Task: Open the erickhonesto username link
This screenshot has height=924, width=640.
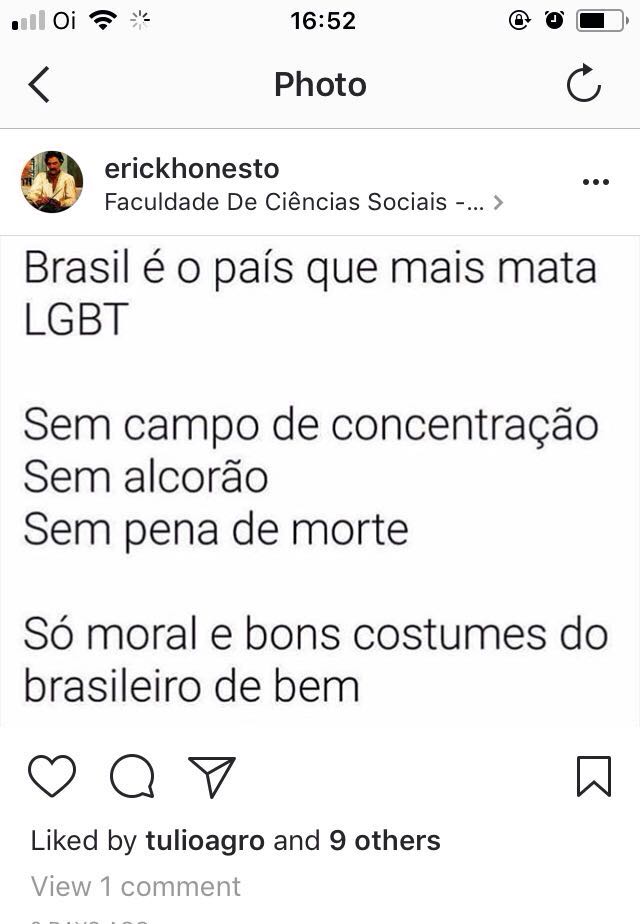Action: point(192,169)
